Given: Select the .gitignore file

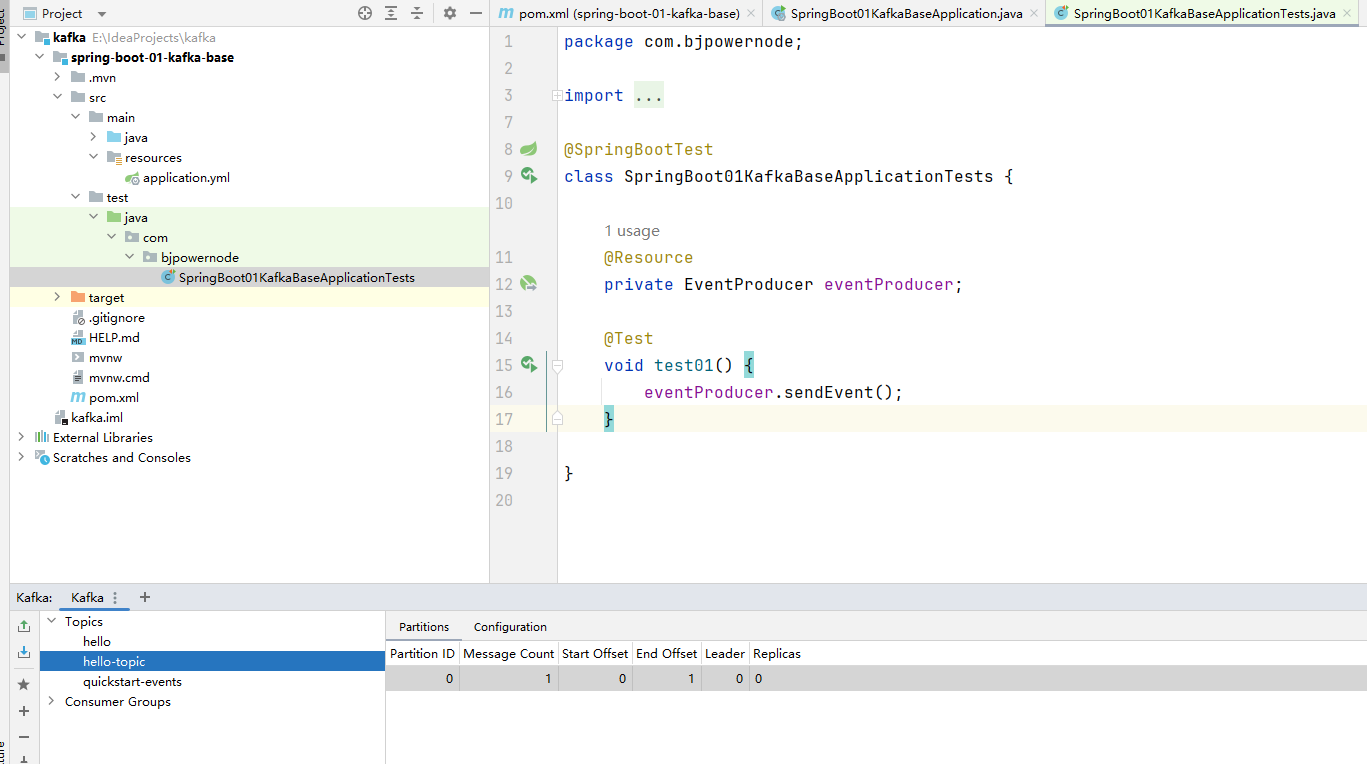Looking at the screenshot, I should click(117, 317).
